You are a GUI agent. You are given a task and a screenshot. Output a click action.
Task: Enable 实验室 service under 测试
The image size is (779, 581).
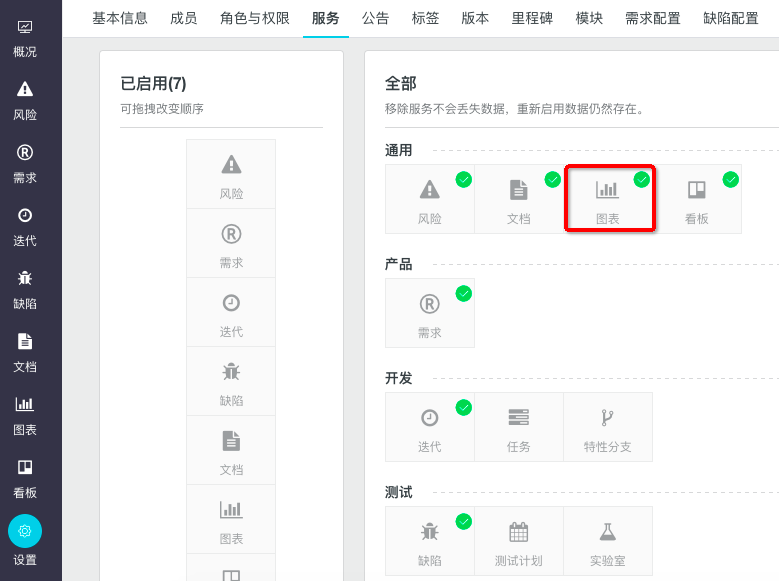[x=608, y=541]
